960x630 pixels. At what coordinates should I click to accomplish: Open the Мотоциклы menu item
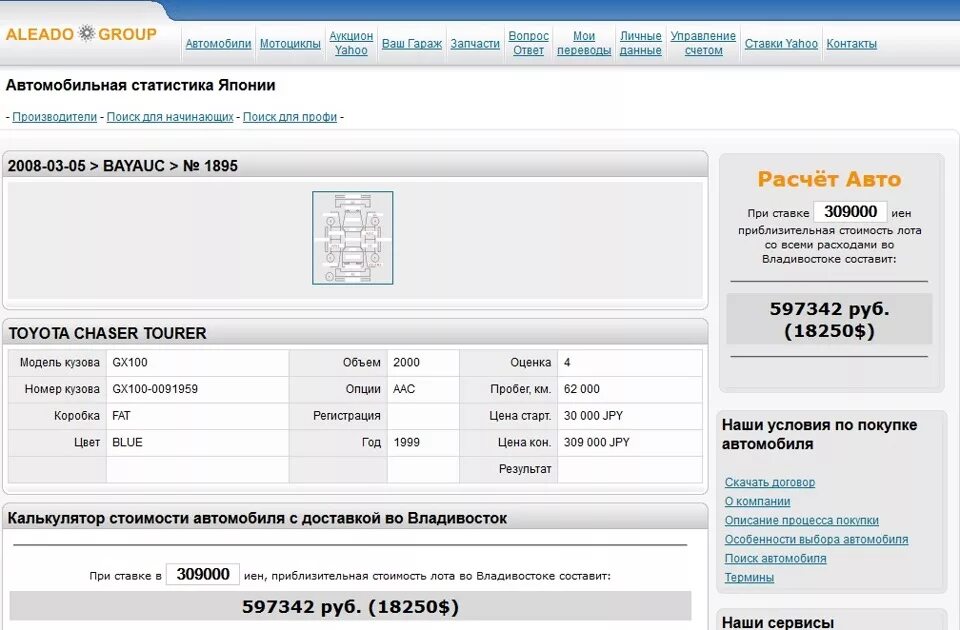[290, 43]
